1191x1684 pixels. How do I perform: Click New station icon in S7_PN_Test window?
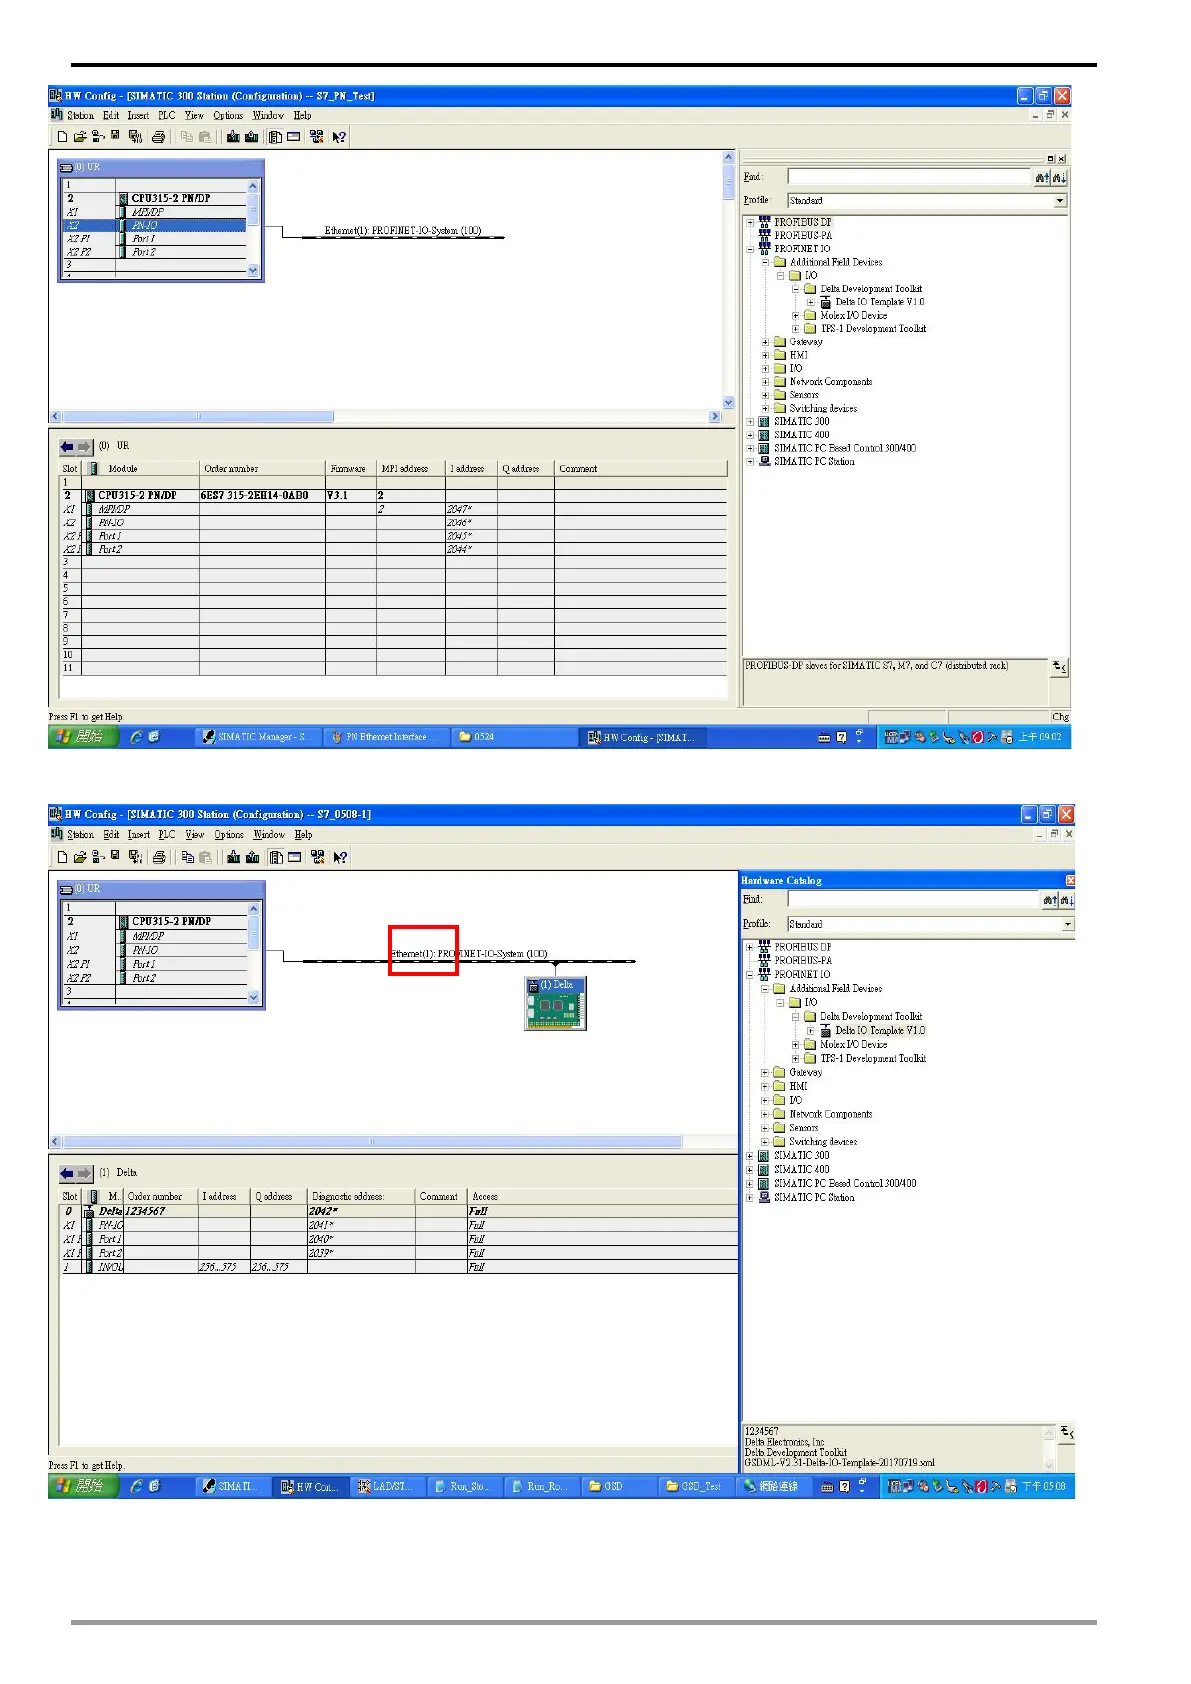62,137
